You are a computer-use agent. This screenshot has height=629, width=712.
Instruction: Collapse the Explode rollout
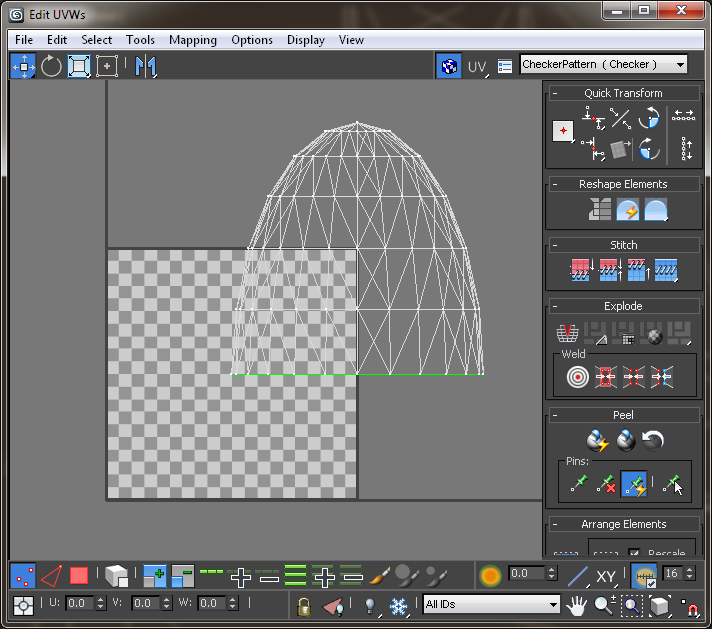[555, 306]
